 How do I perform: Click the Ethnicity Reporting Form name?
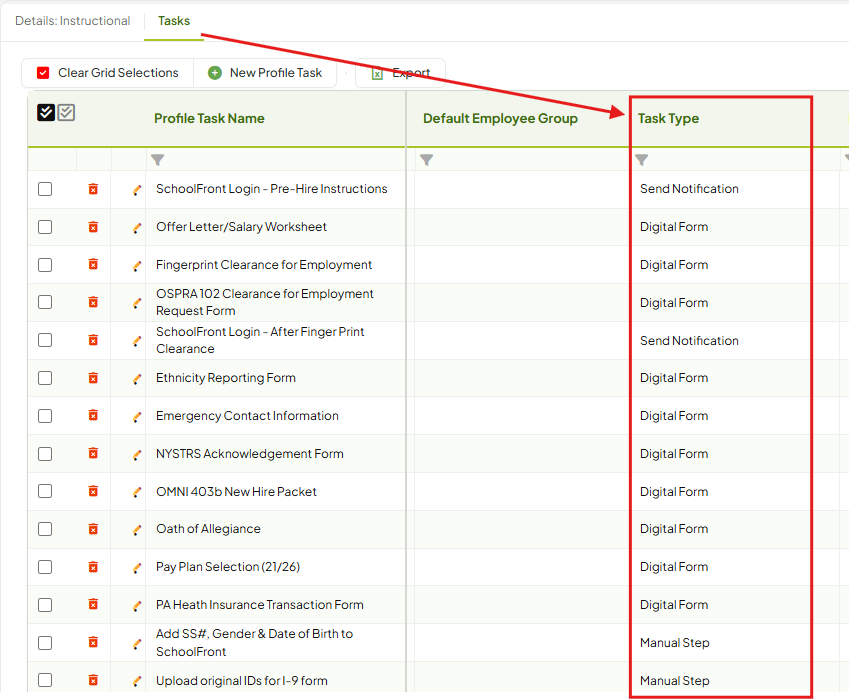(x=226, y=378)
